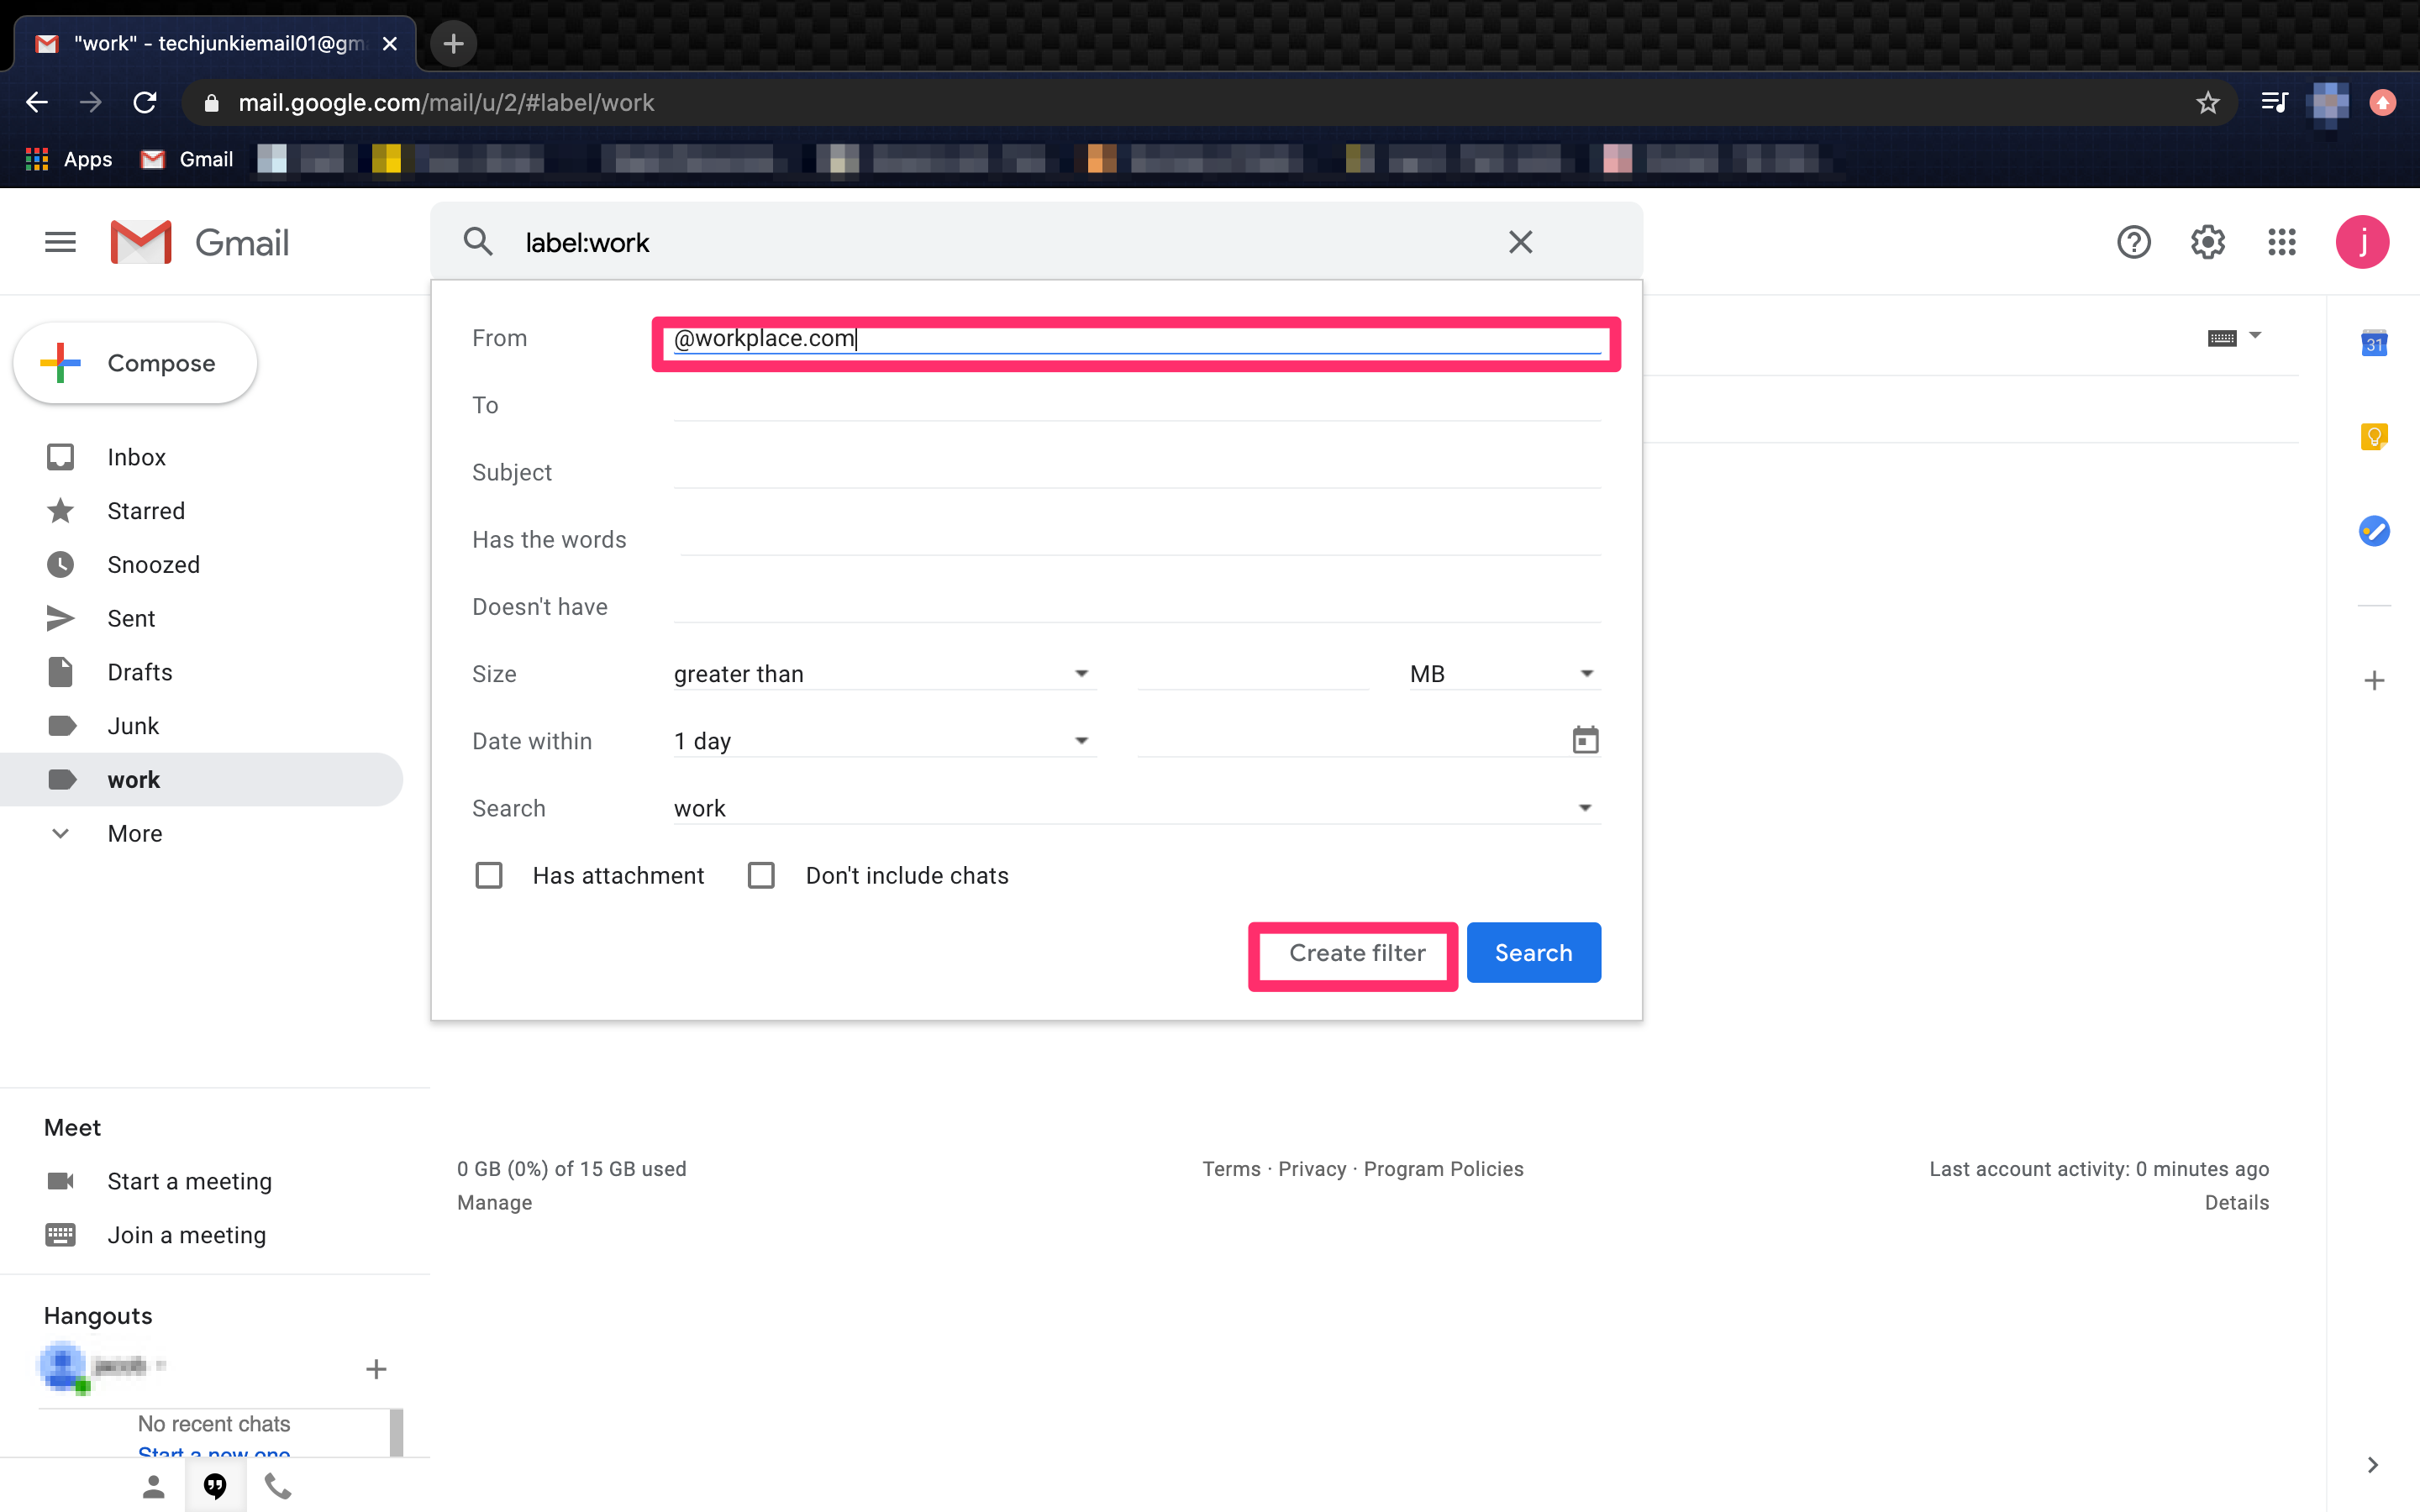2420x1512 pixels.
Task: Open the MB size unit dropdown
Action: pos(1502,674)
